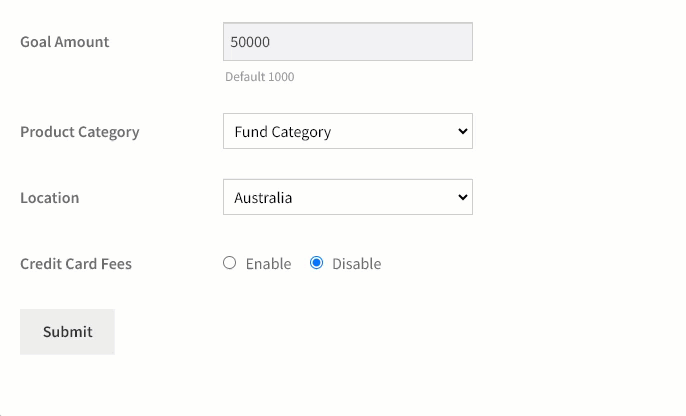The image size is (686, 416).
Task: Click the Fund Category selected value
Action: (x=283, y=132)
